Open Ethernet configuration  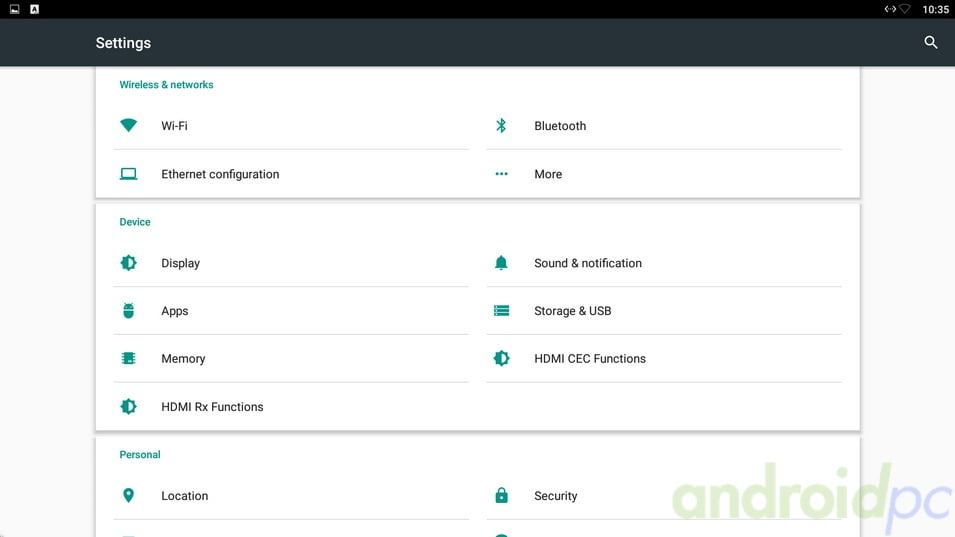coord(291,174)
